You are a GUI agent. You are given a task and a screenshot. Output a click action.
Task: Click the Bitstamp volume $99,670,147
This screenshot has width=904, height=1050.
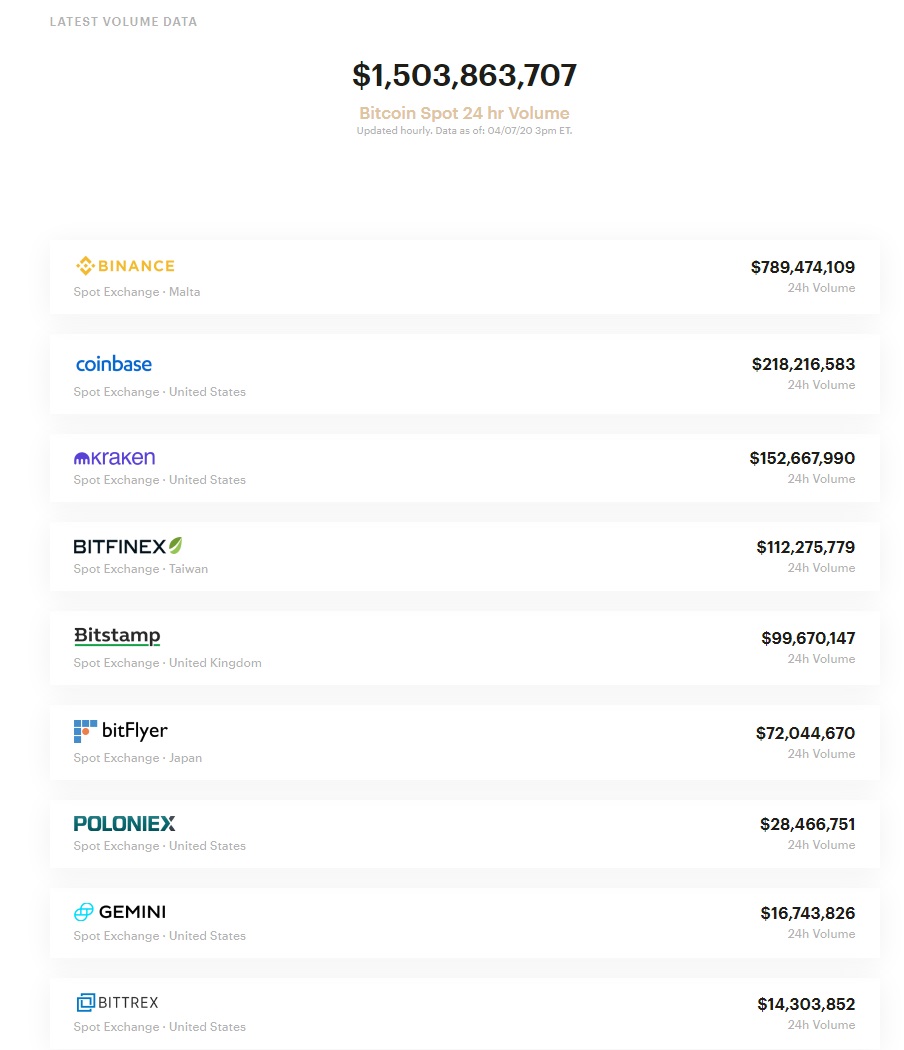808,637
